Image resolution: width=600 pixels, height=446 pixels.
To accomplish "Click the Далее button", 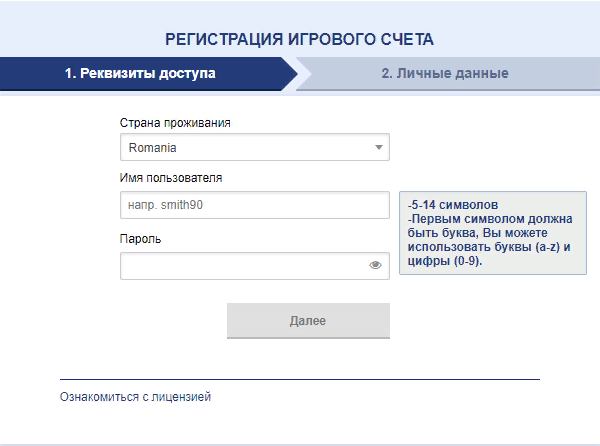I will [308, 321].
